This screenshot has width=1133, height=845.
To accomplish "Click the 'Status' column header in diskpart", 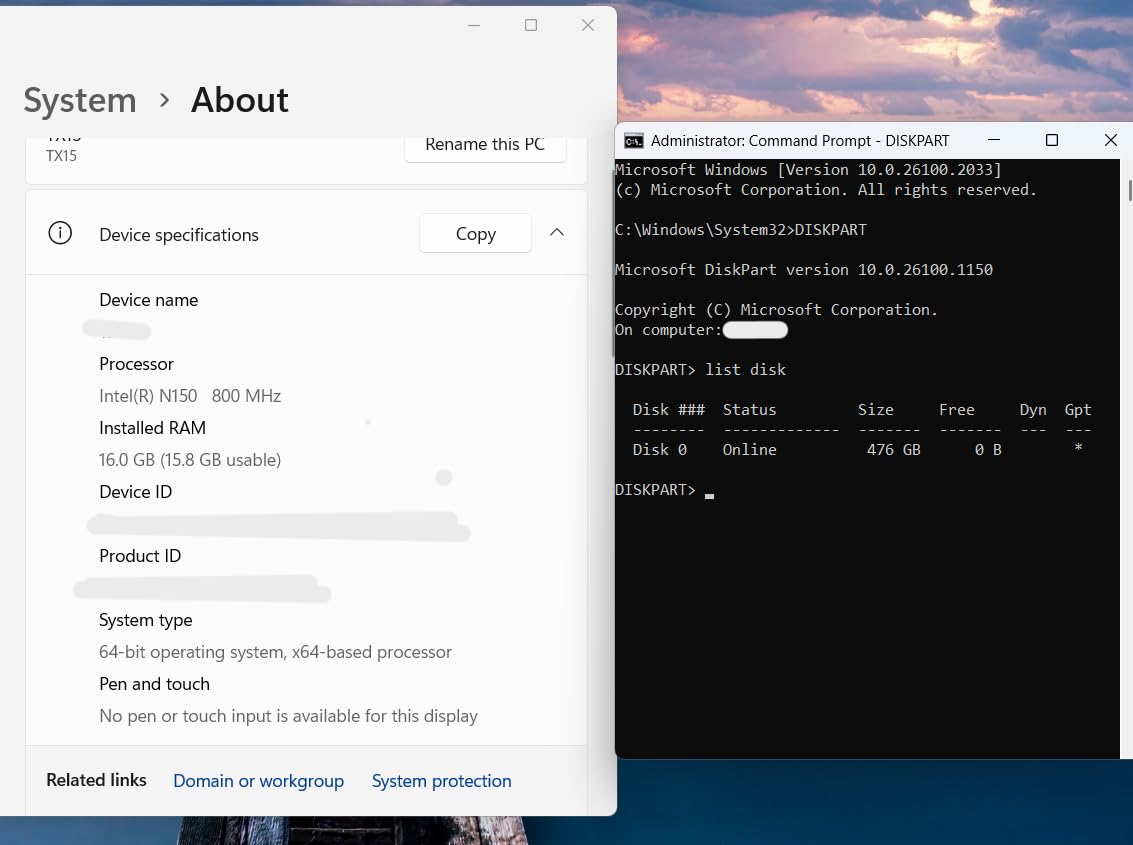I will click(x=749, y=410).
